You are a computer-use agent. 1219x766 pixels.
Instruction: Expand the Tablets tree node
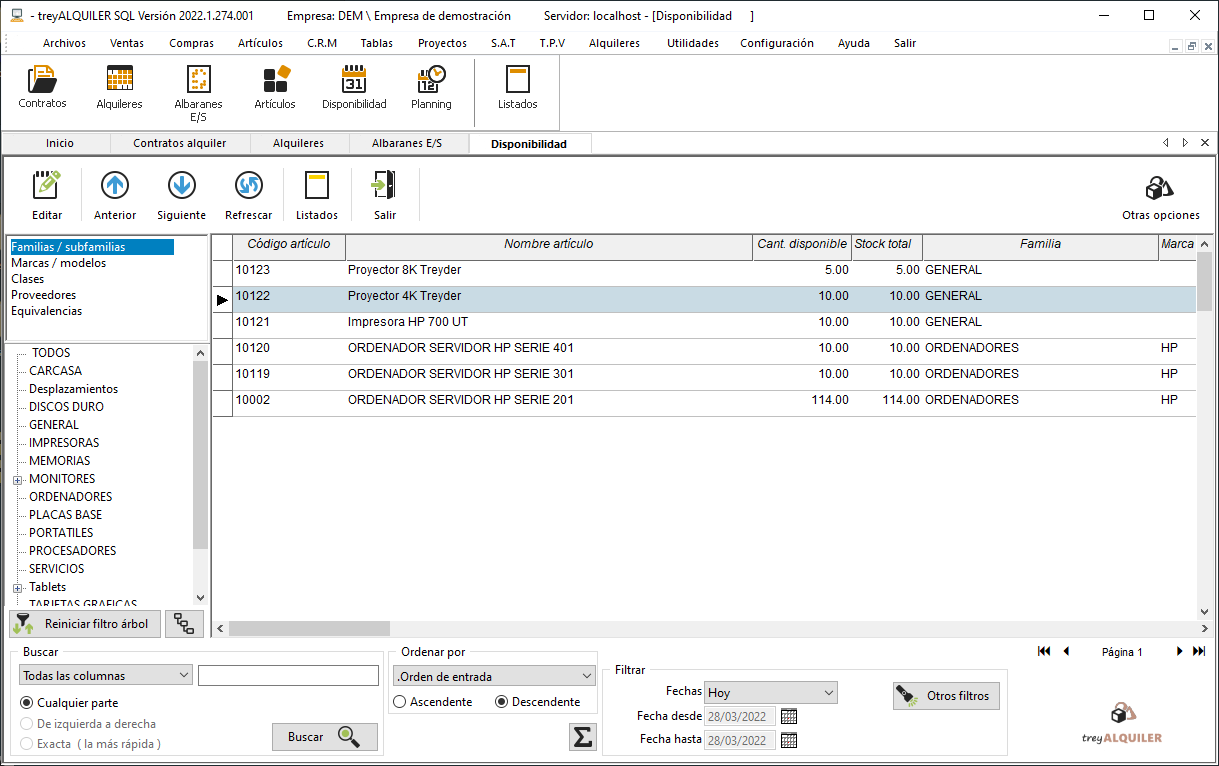click(17, 587)
